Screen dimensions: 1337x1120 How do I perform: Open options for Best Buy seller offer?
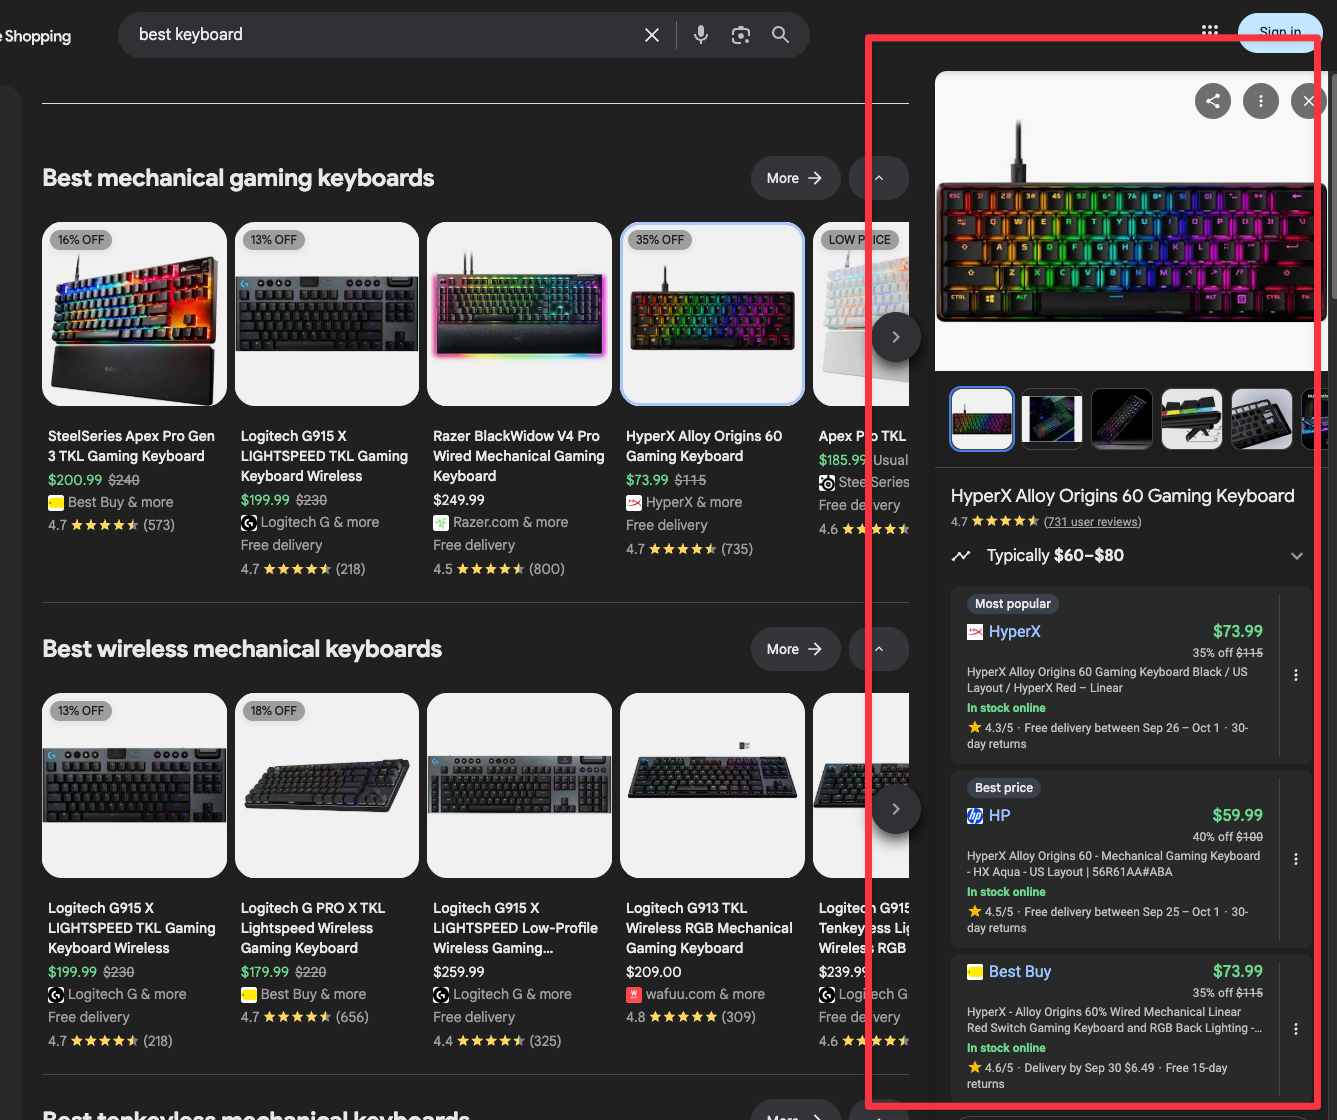tap(1296, 1029)
